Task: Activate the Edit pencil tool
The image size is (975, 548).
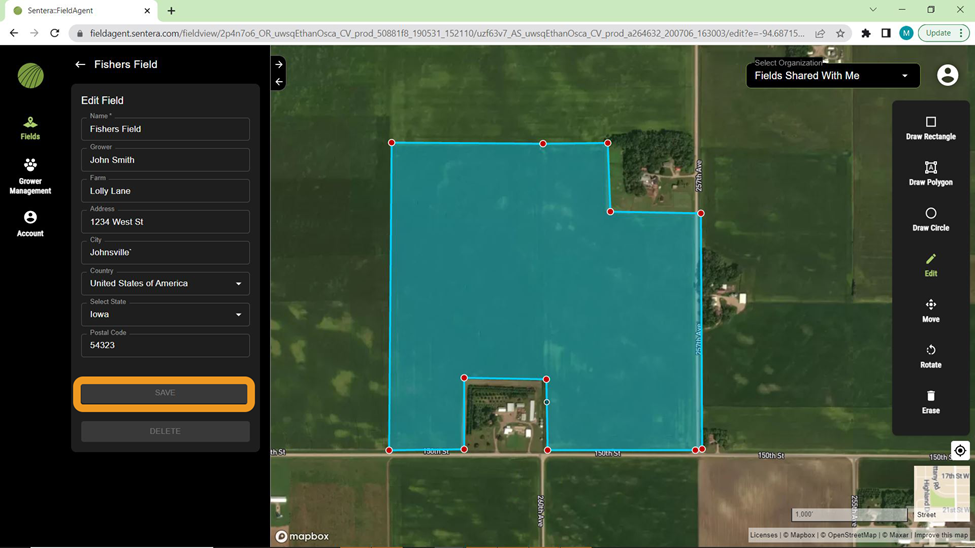Action: pos(930,264)
